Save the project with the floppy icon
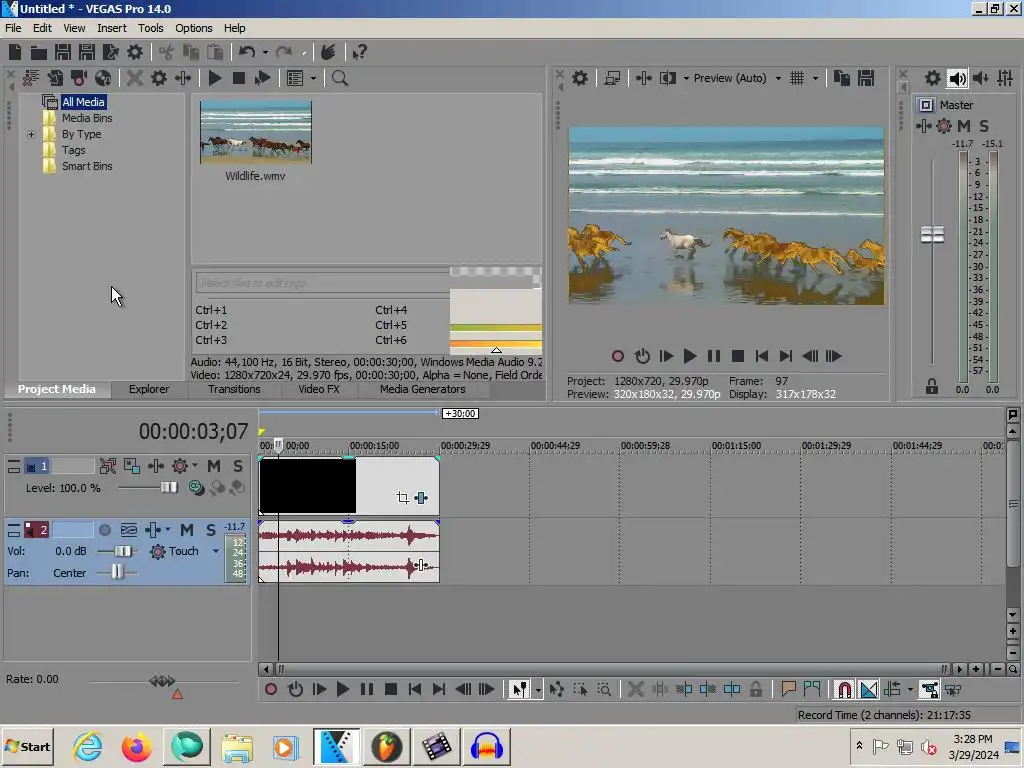This screenshot has height=768, width=1024. point(63,52)
